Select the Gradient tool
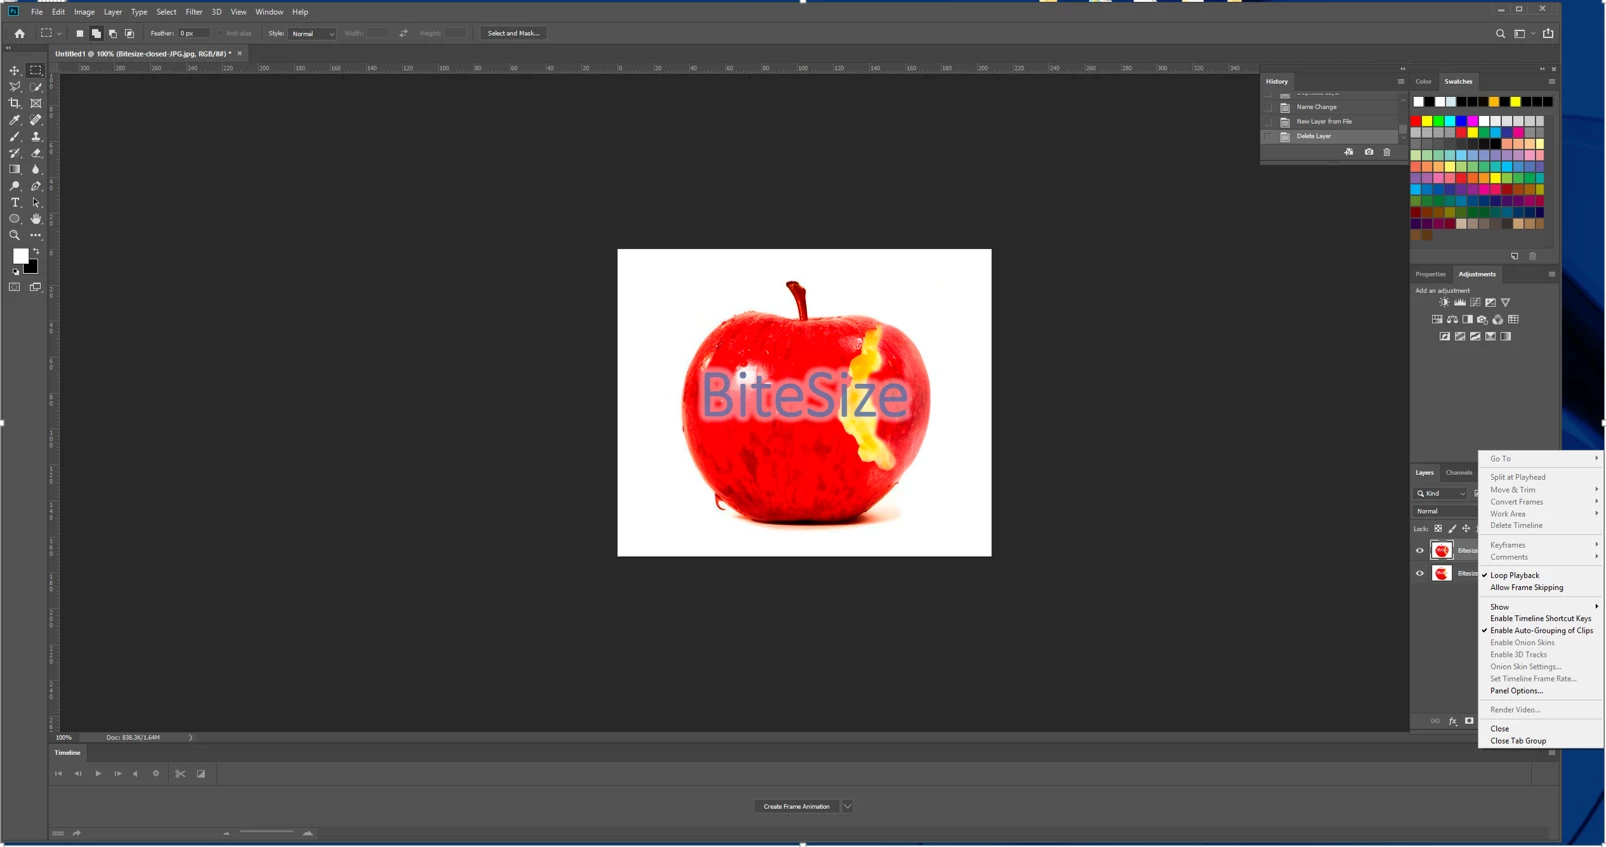 click(x=15, y=170)
